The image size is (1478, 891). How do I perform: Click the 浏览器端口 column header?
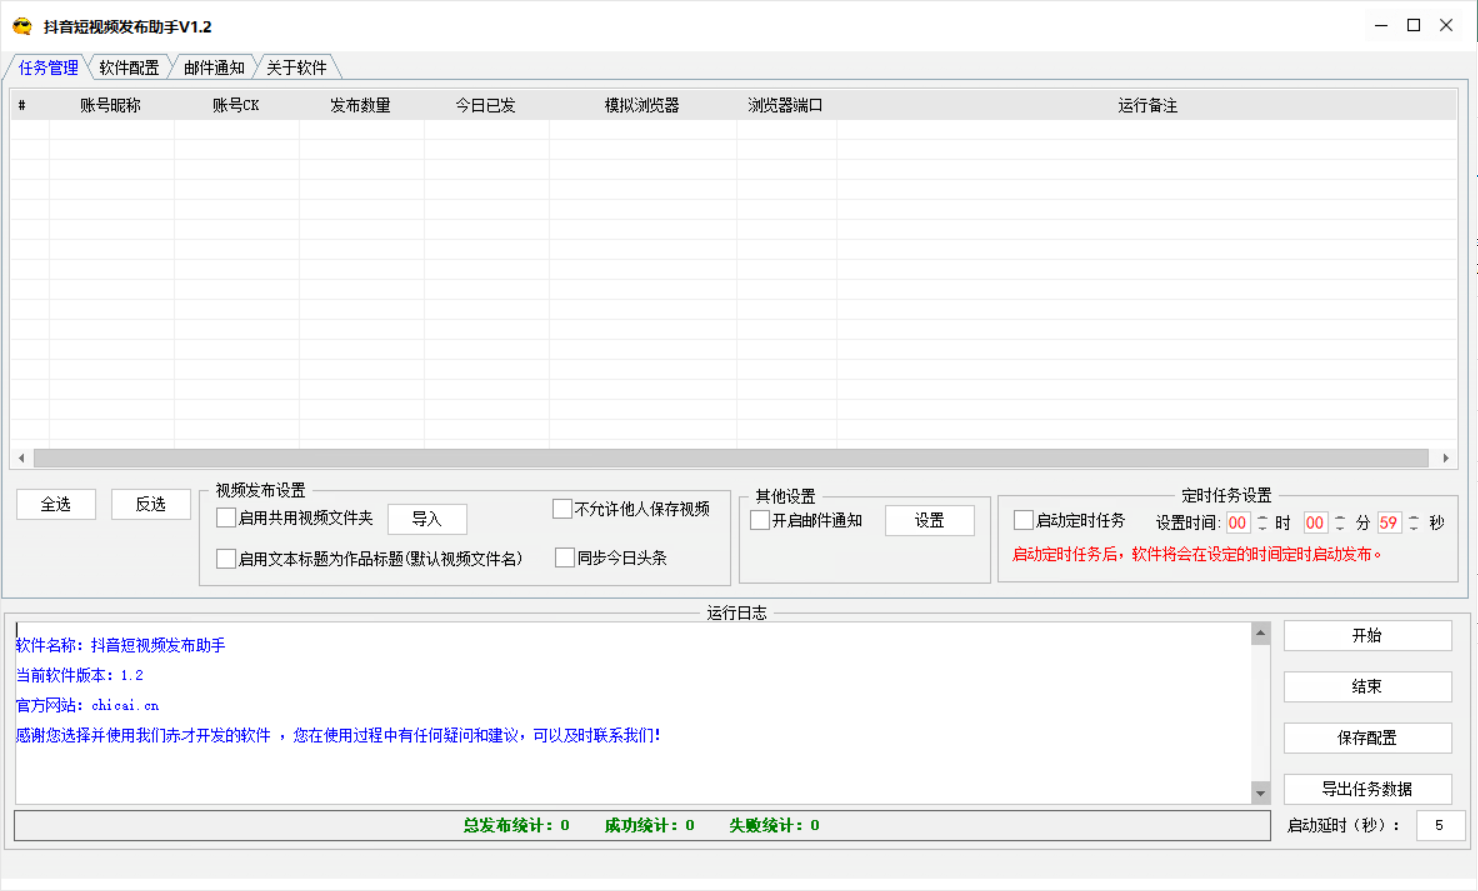(x=786, y=105)
